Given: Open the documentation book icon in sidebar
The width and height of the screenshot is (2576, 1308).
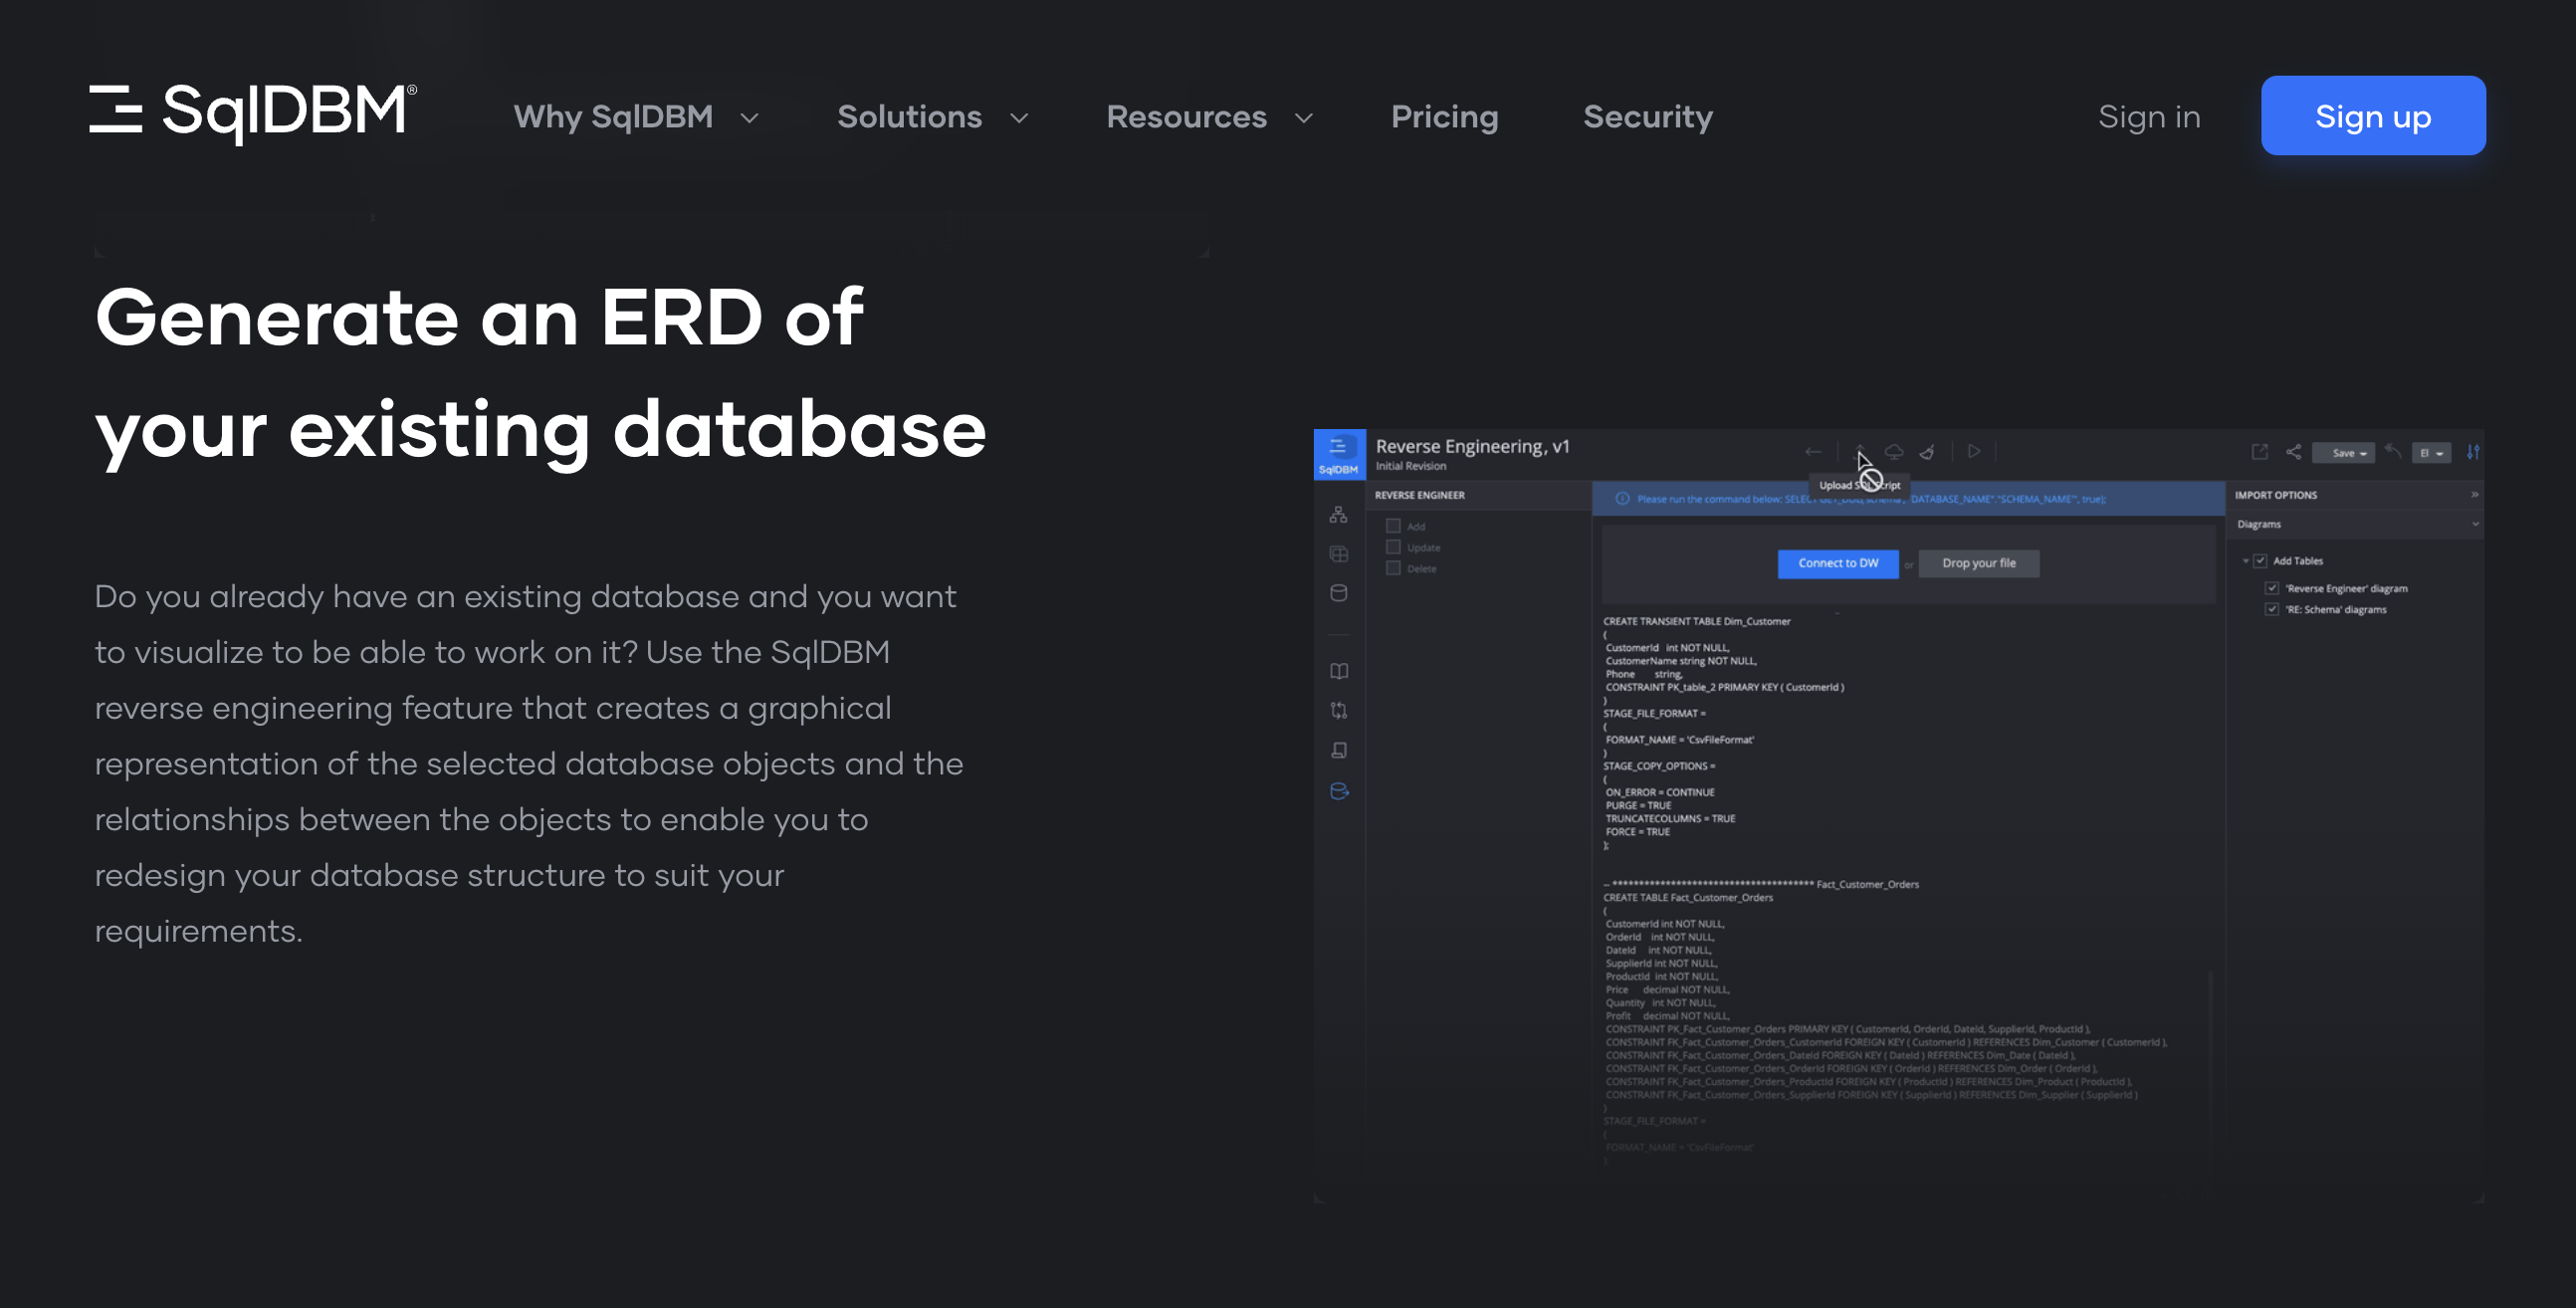Looking at the screenshot, I should coord(1338,669).
